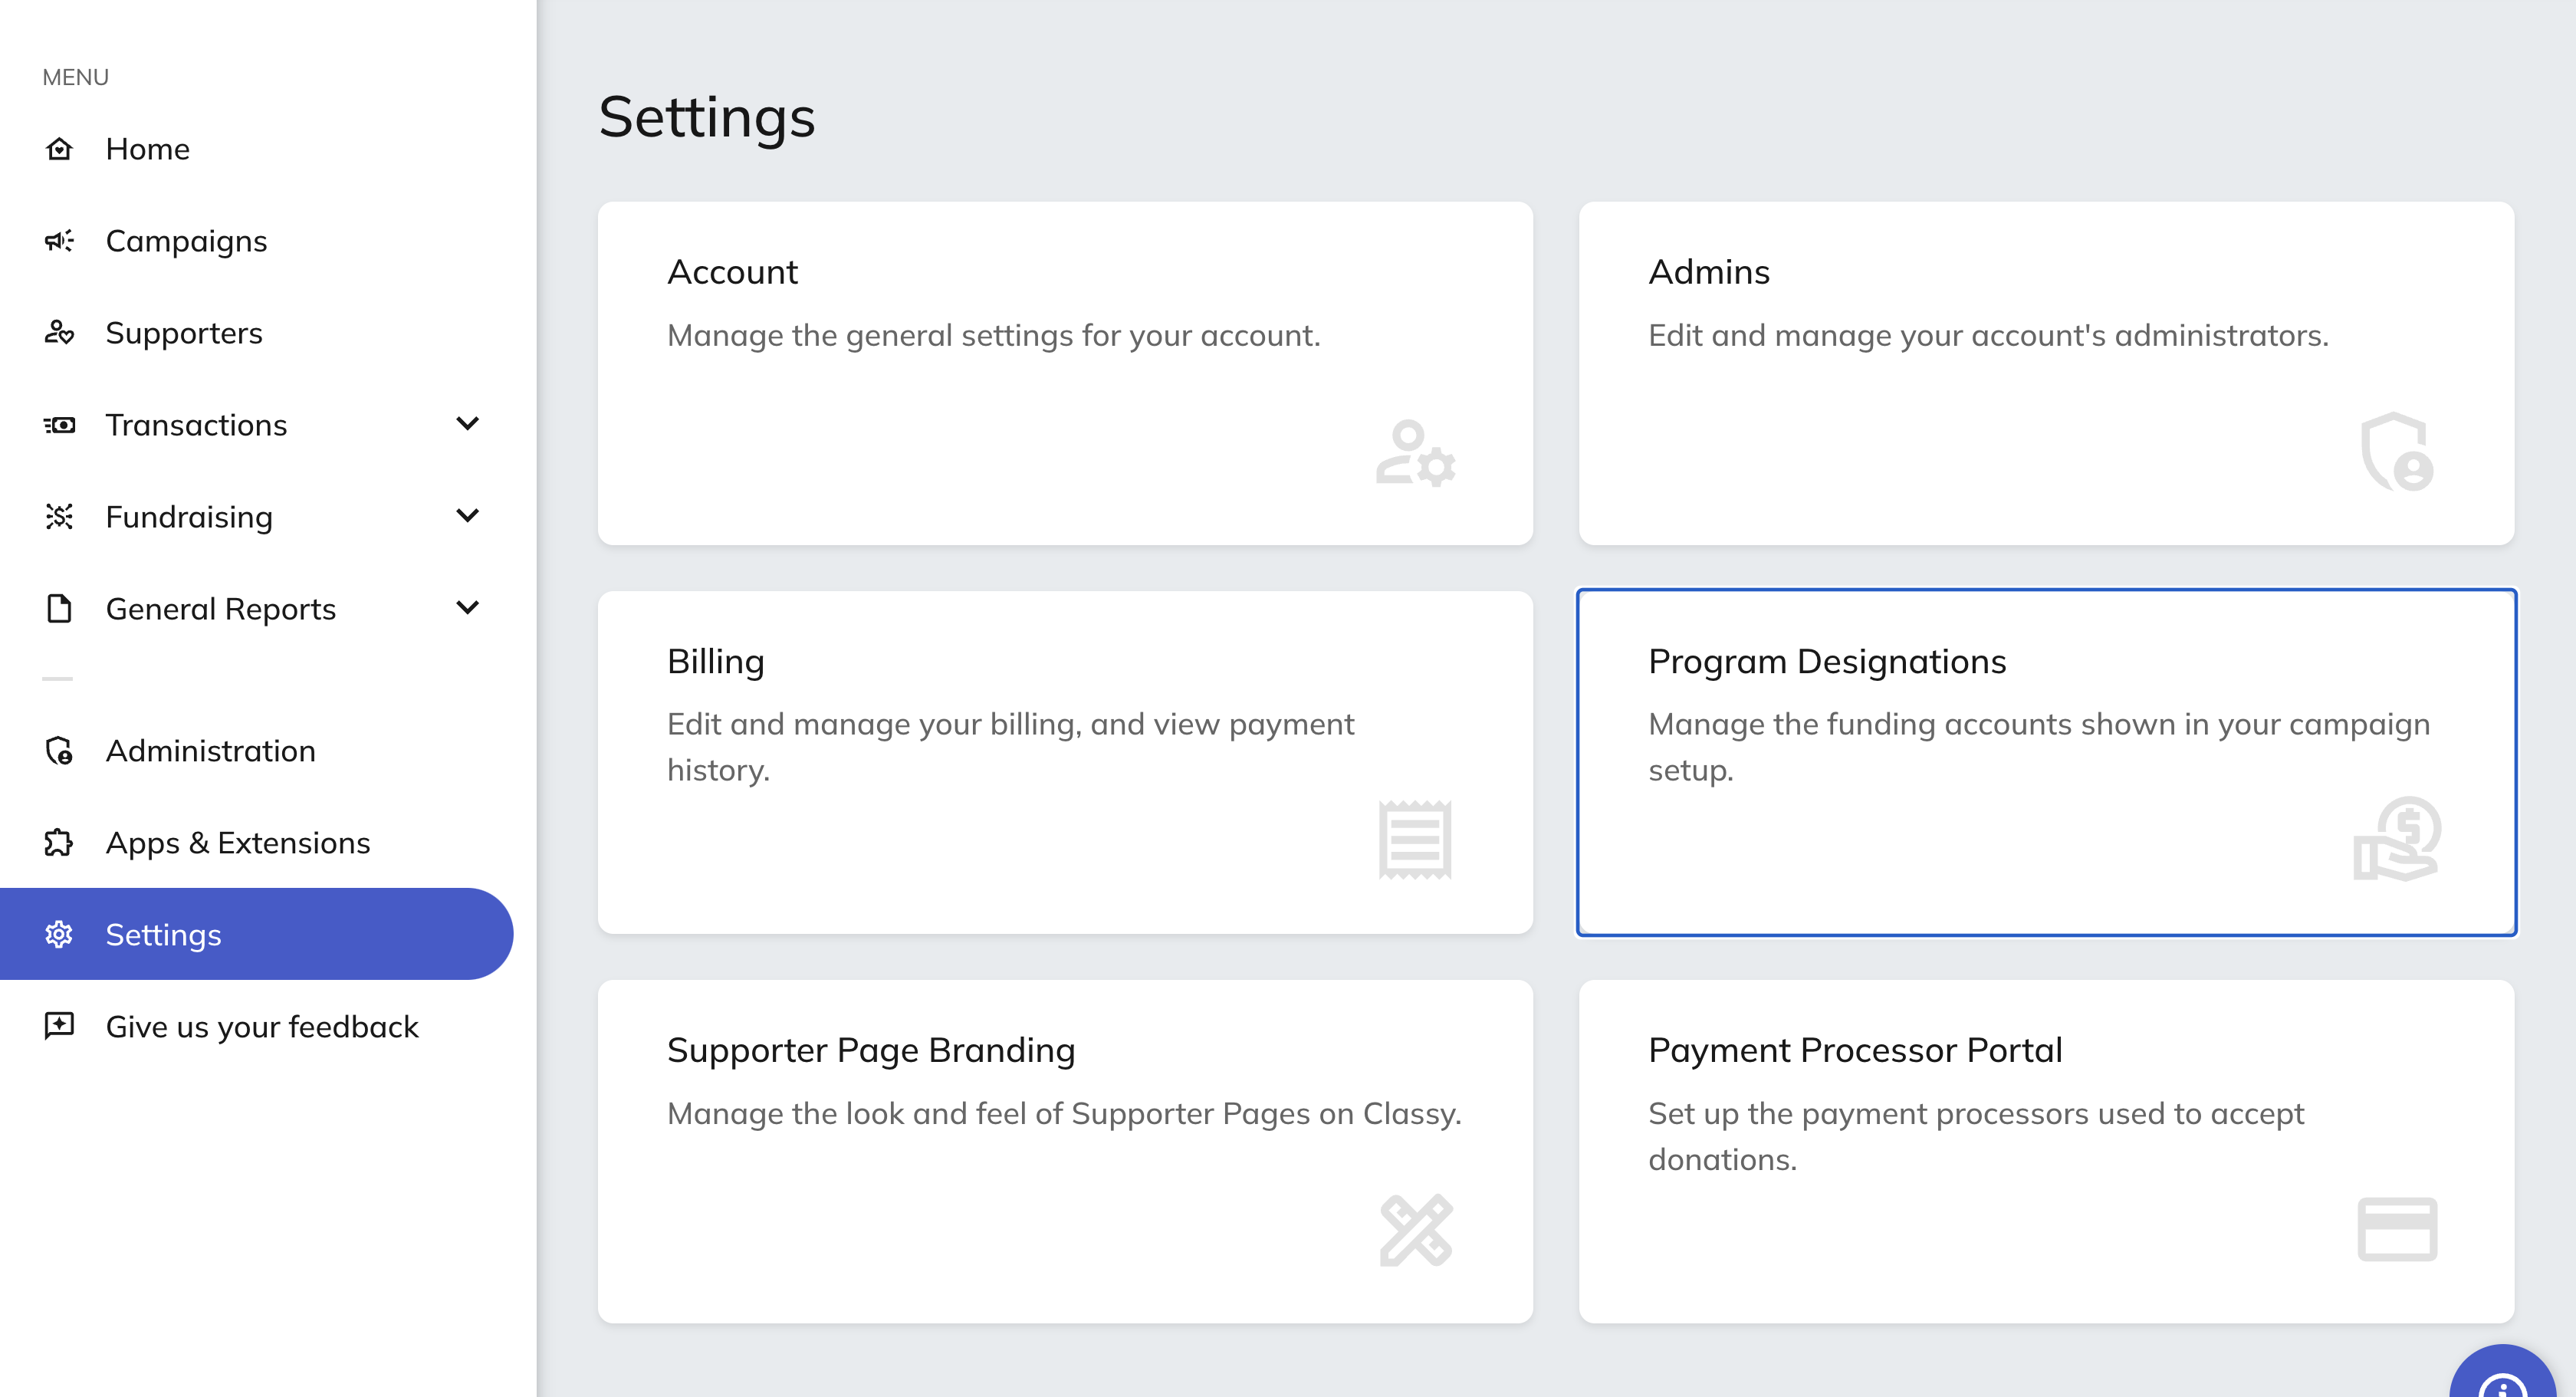Go to Home in the menu
This screenshot has width=2576, height=1397.
tap(147, 149)
